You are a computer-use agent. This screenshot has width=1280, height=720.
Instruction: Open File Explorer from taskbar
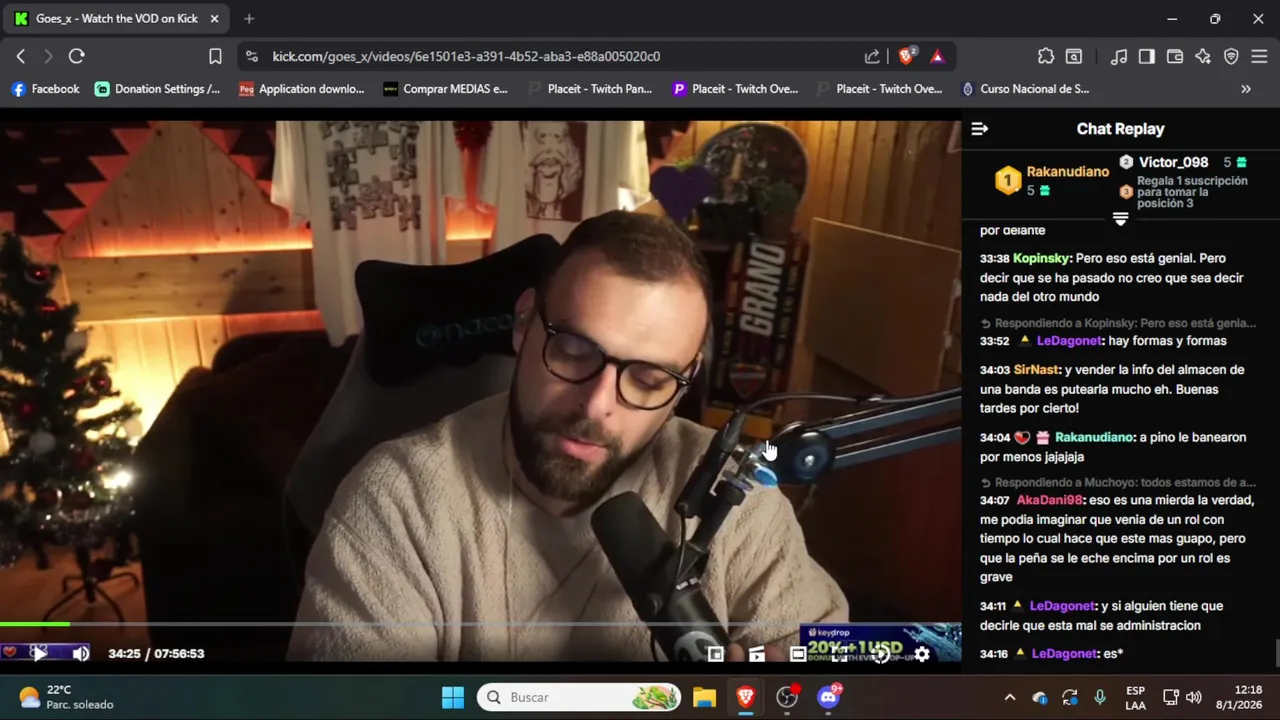tap(704, 697)
